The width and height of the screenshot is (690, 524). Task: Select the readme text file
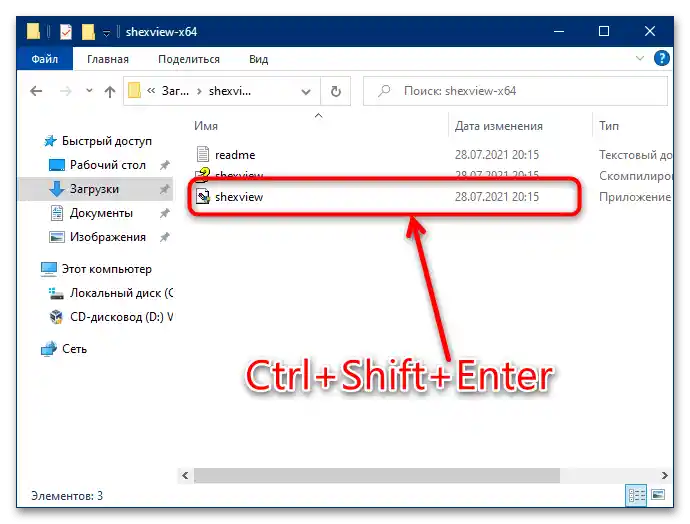tap(235, 155)
